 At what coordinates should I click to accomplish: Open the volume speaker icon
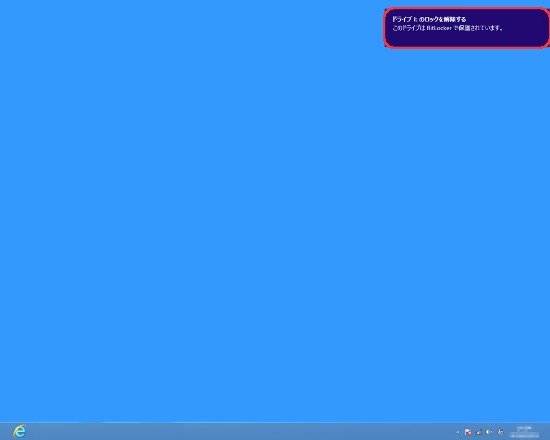pyautogui.click(x=489, y=432)
